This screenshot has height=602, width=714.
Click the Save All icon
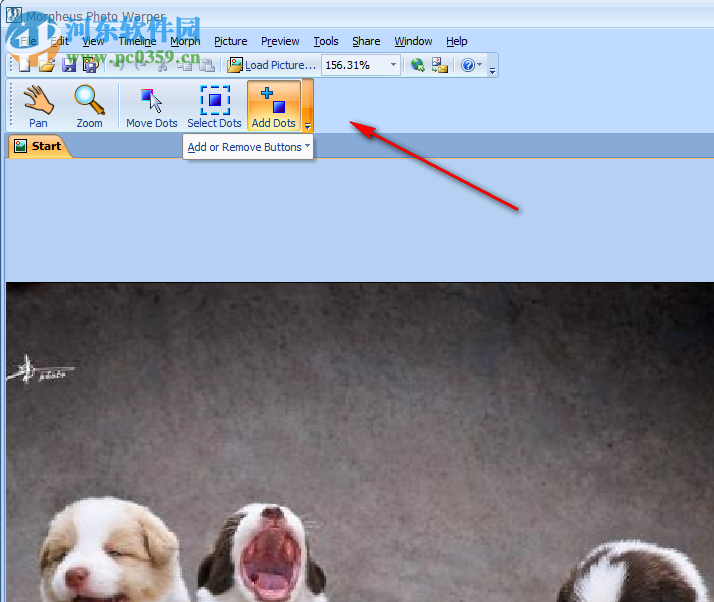[91, 65]
